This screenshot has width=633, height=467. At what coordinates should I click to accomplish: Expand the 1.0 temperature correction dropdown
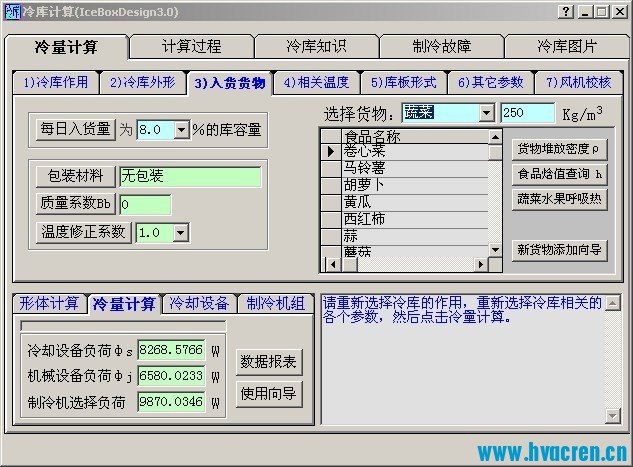181,233
